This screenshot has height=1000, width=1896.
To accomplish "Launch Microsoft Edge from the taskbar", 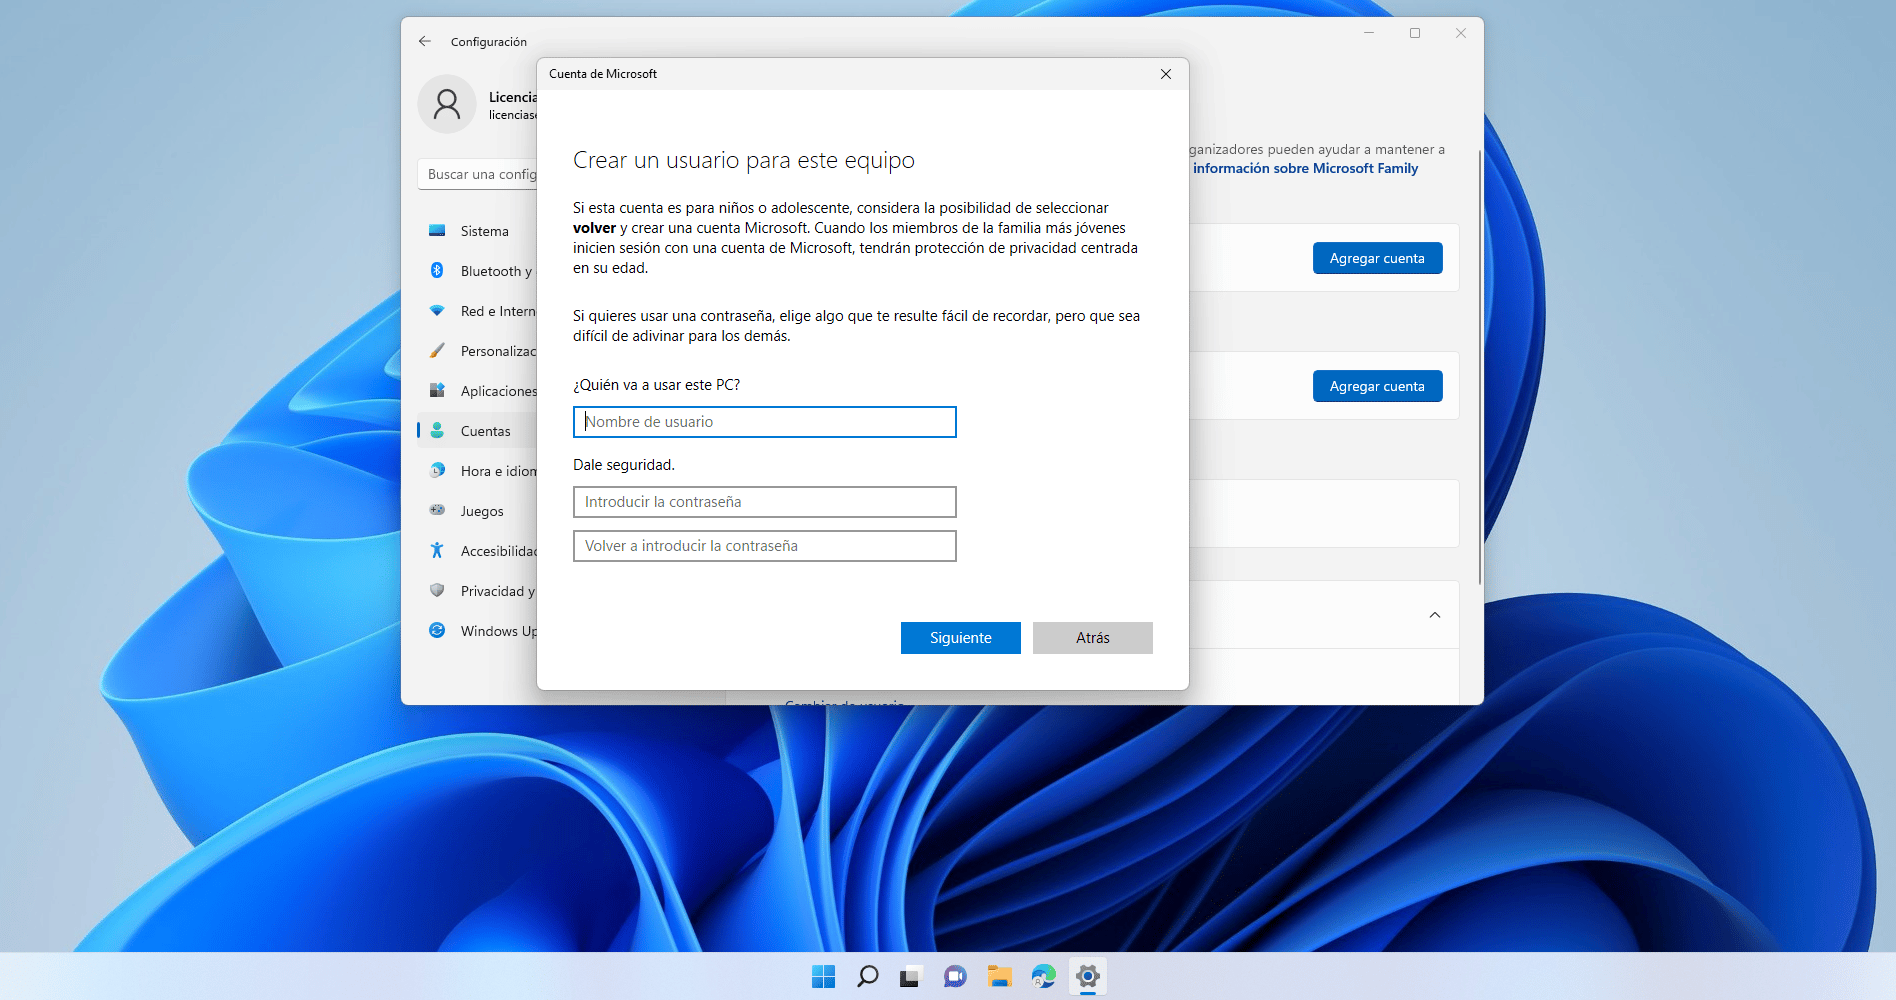I will (x=1044, y=976).
